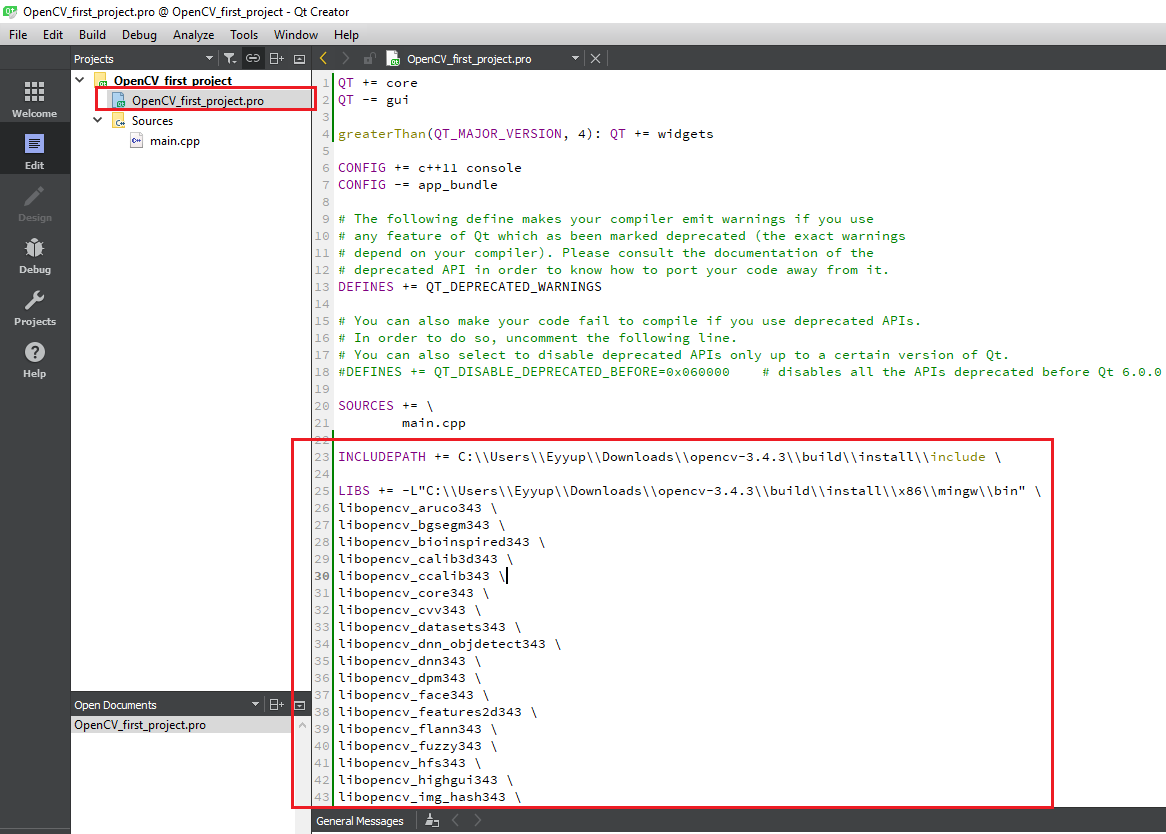This screenshot has width=1166, height=834.
Task: Split the editor view
Action: (x=276, y=58)
